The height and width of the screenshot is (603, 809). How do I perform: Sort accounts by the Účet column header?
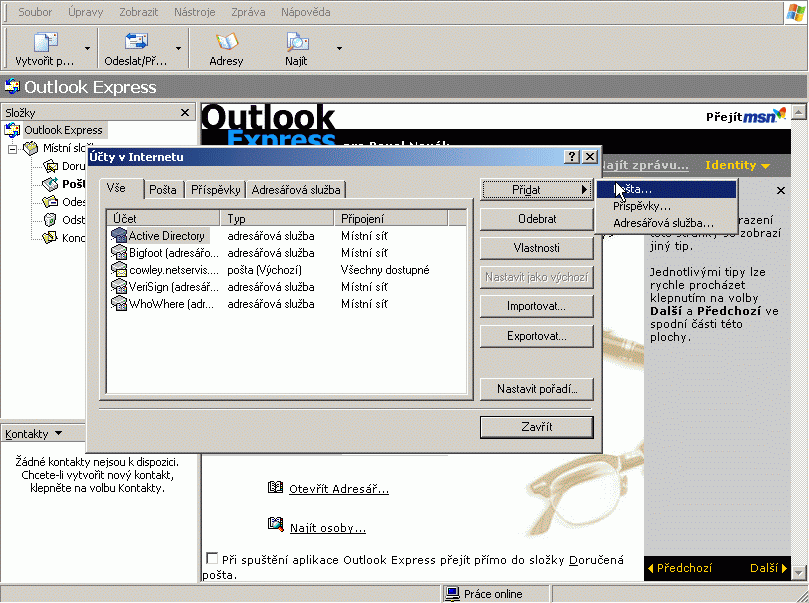pos(164,218)
